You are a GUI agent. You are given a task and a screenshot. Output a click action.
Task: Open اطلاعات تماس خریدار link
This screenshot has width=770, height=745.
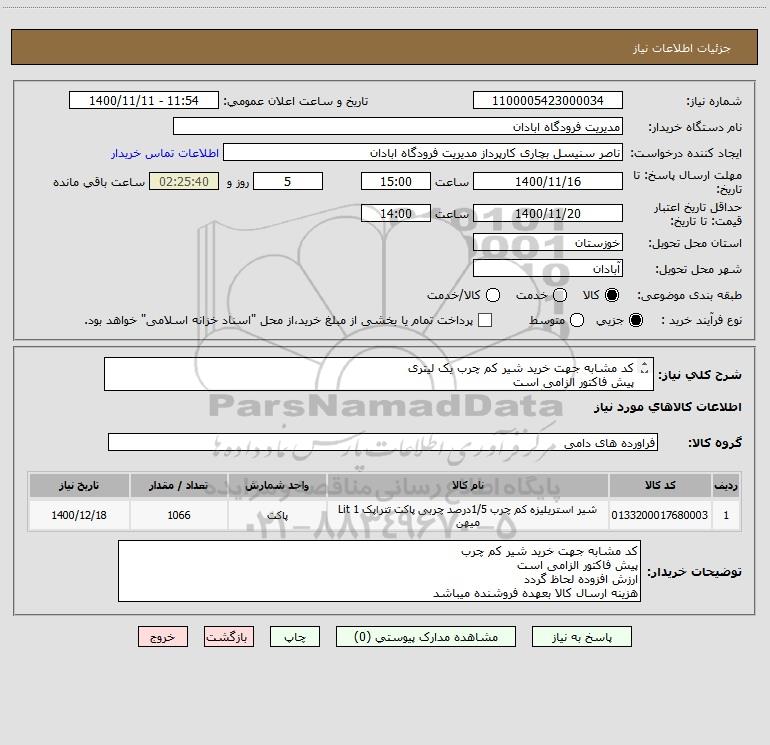[x=165, y=153]
